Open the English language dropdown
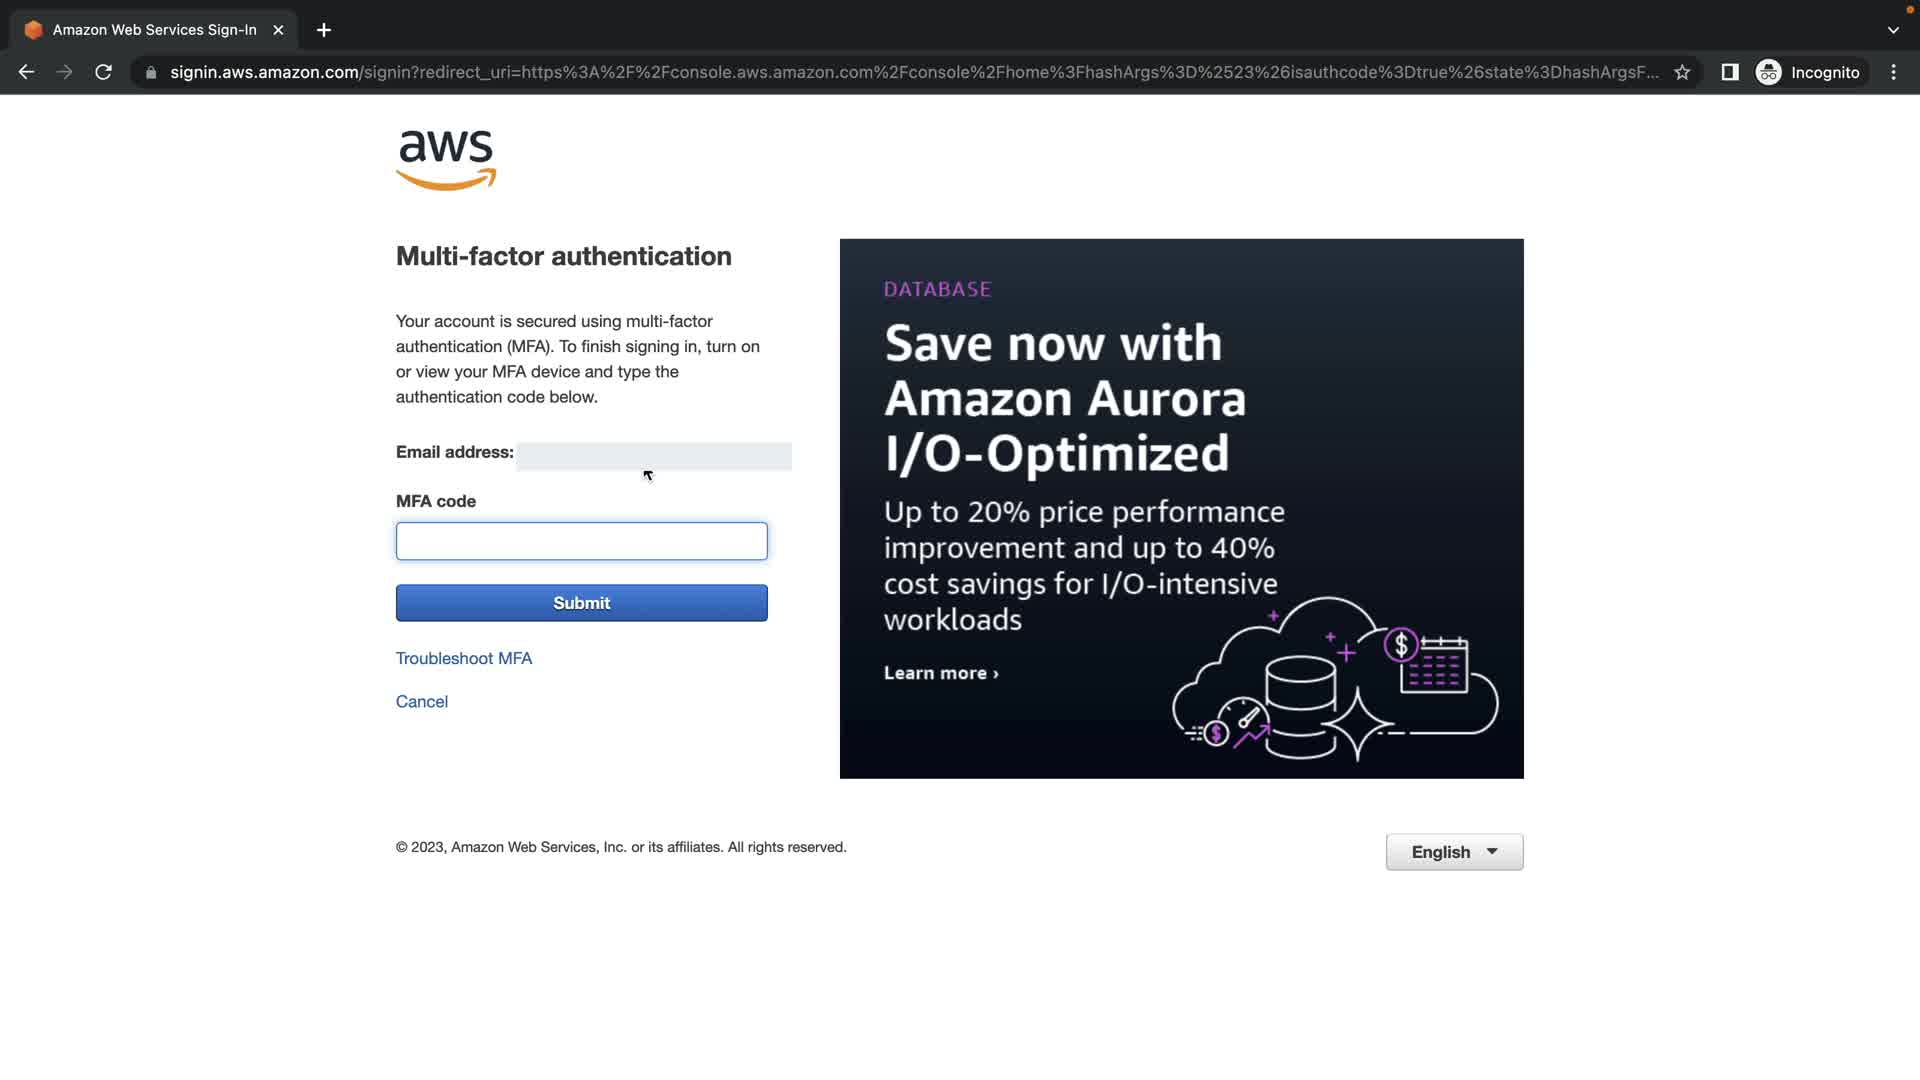Viewport: 1920px width, 1080px height. tap(1454, 852)
